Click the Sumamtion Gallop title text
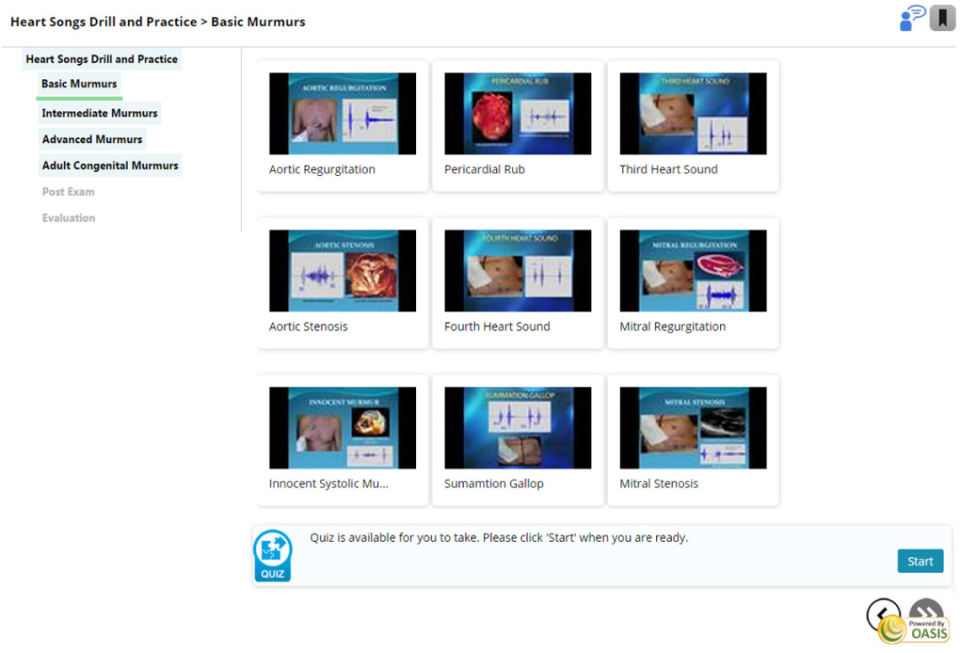This screenshot has height=653, width=960. pos(493,483)
